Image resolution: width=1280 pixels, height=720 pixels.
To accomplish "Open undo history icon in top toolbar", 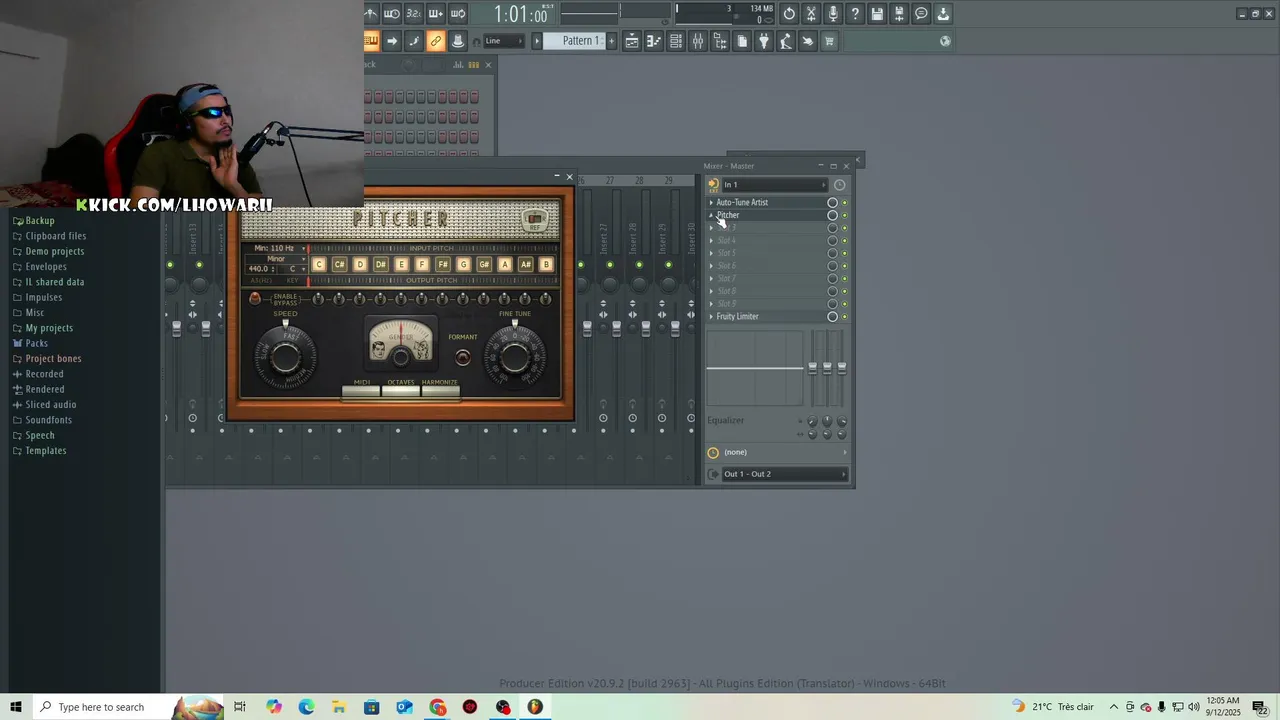I will pyautogui.click(x=789, y=14).
